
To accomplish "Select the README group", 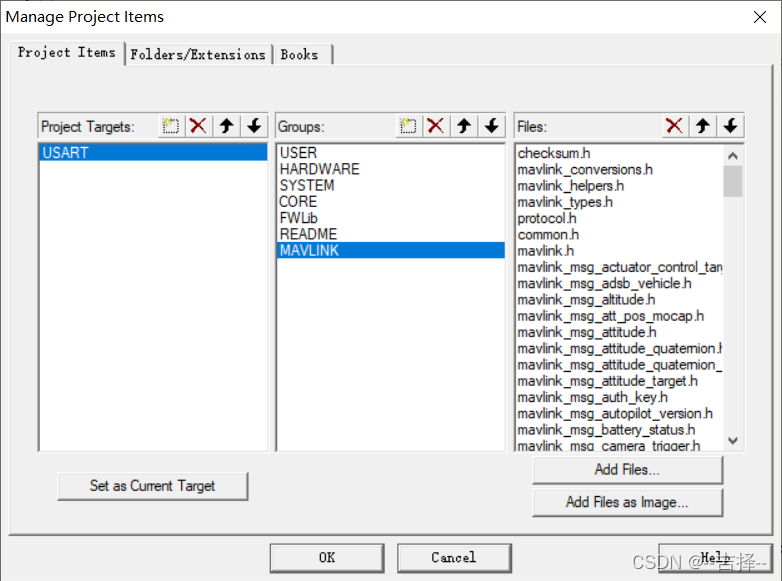I will pyautogui.click(x=391, y=234).
